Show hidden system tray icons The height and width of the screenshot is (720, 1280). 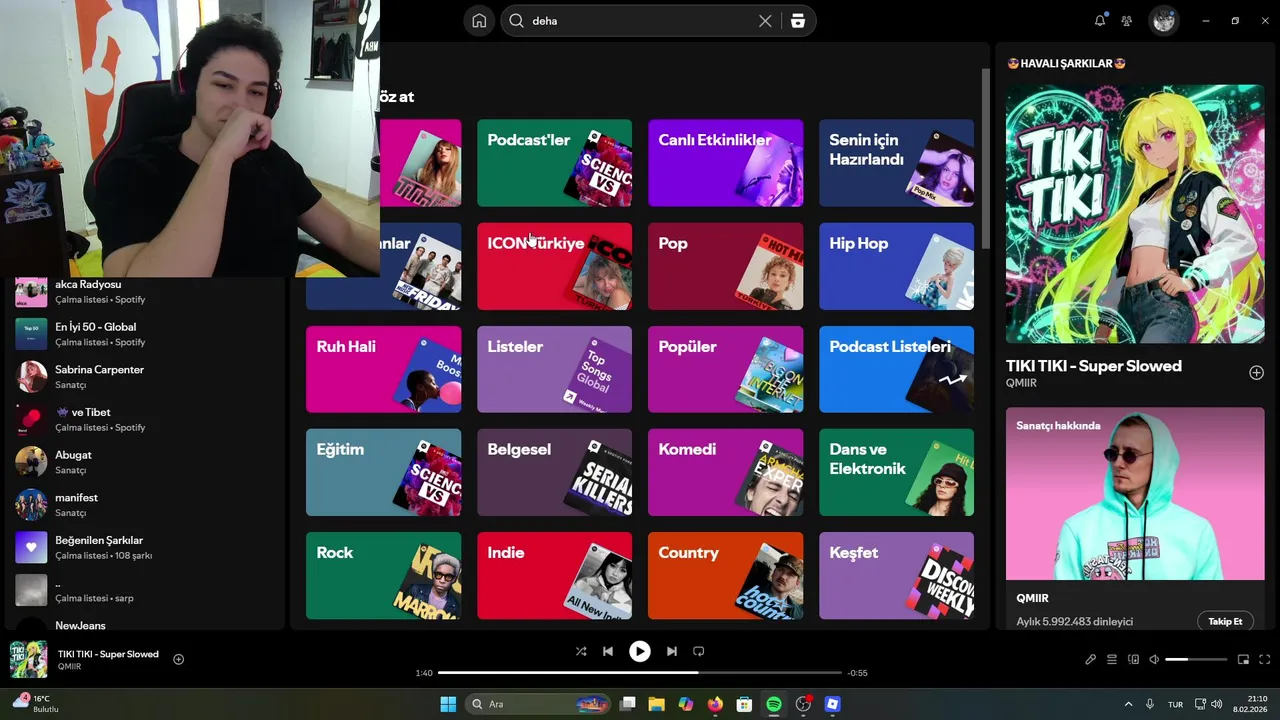tap(1129, 704)
